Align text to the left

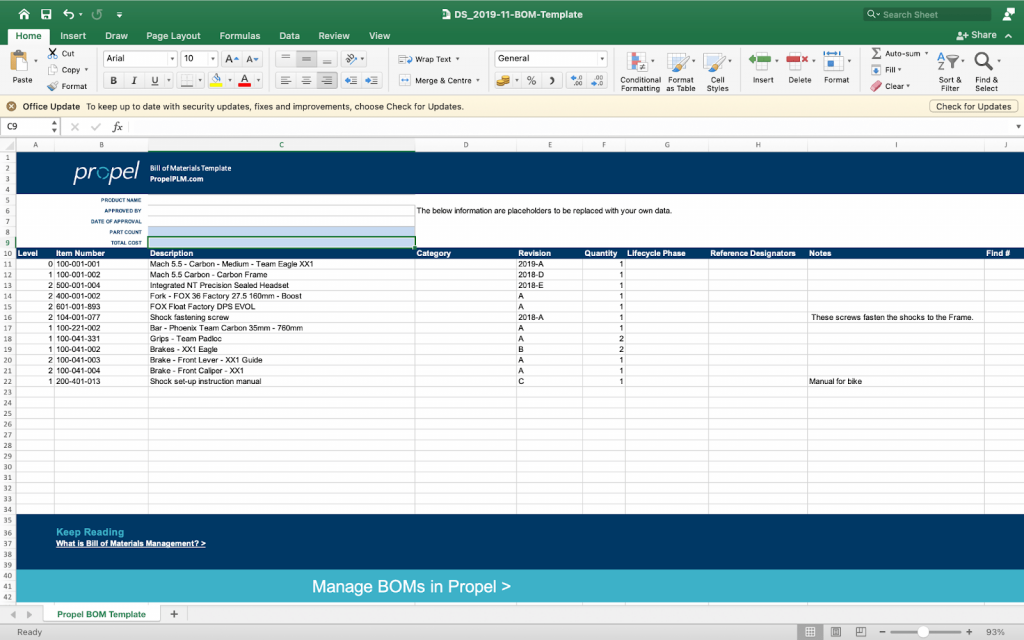(x=285, y=80)
